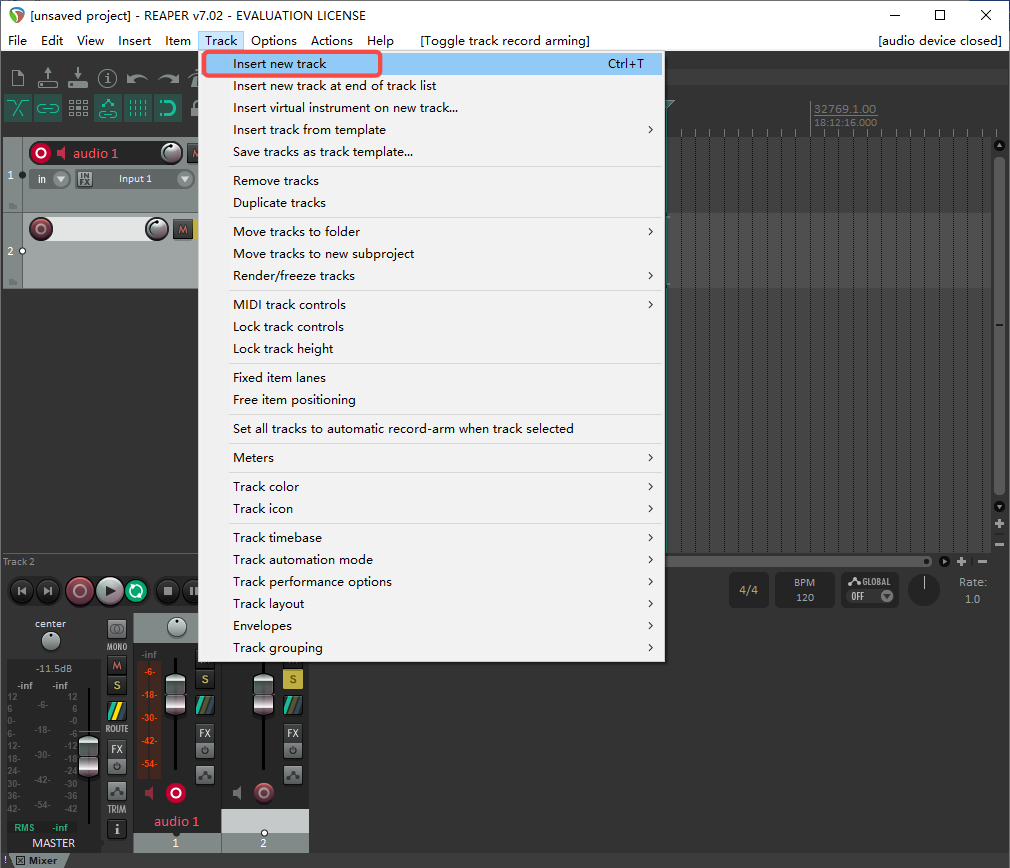Open envelope button on track 2 mixer strip

point(292,775)
